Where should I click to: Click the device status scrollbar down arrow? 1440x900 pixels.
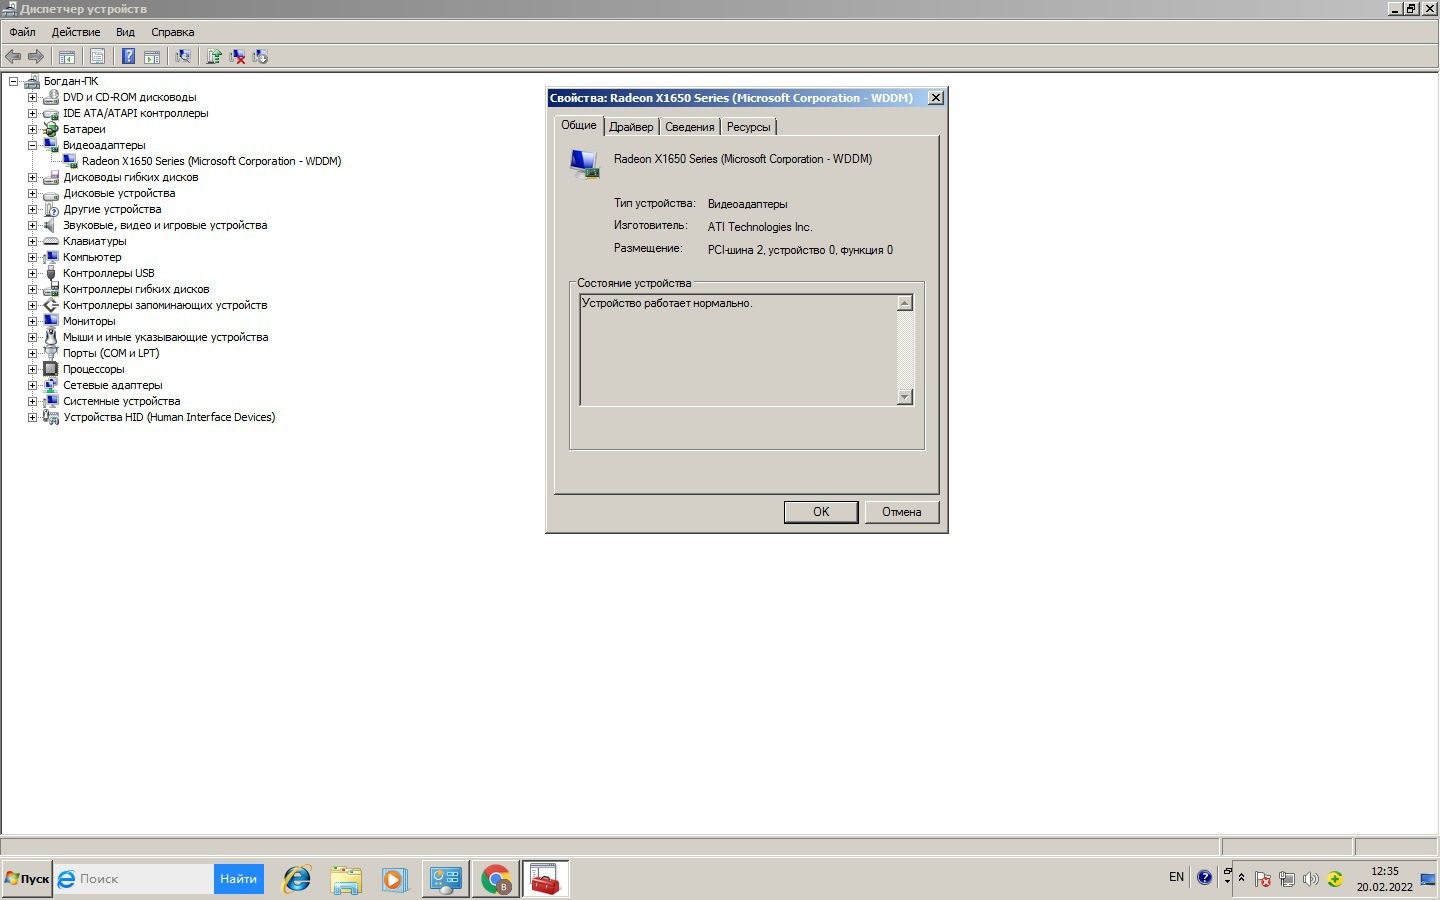tap(905, 397)
